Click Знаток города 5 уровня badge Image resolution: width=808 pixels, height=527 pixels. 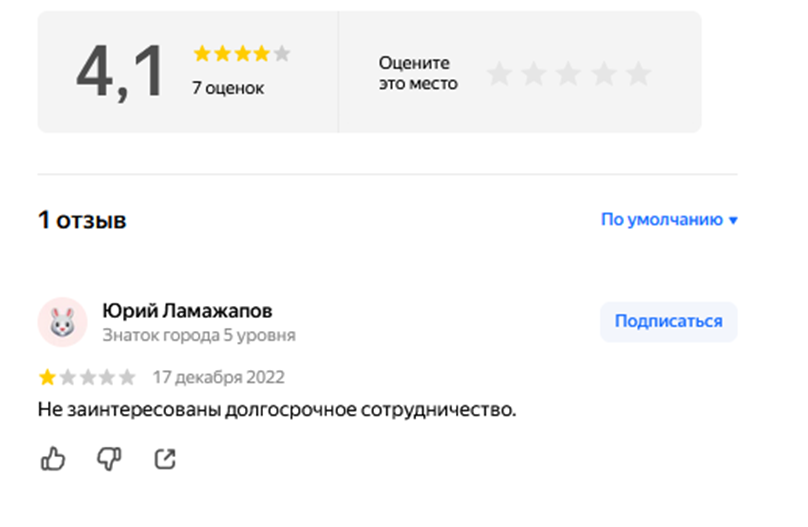point(199,335)
